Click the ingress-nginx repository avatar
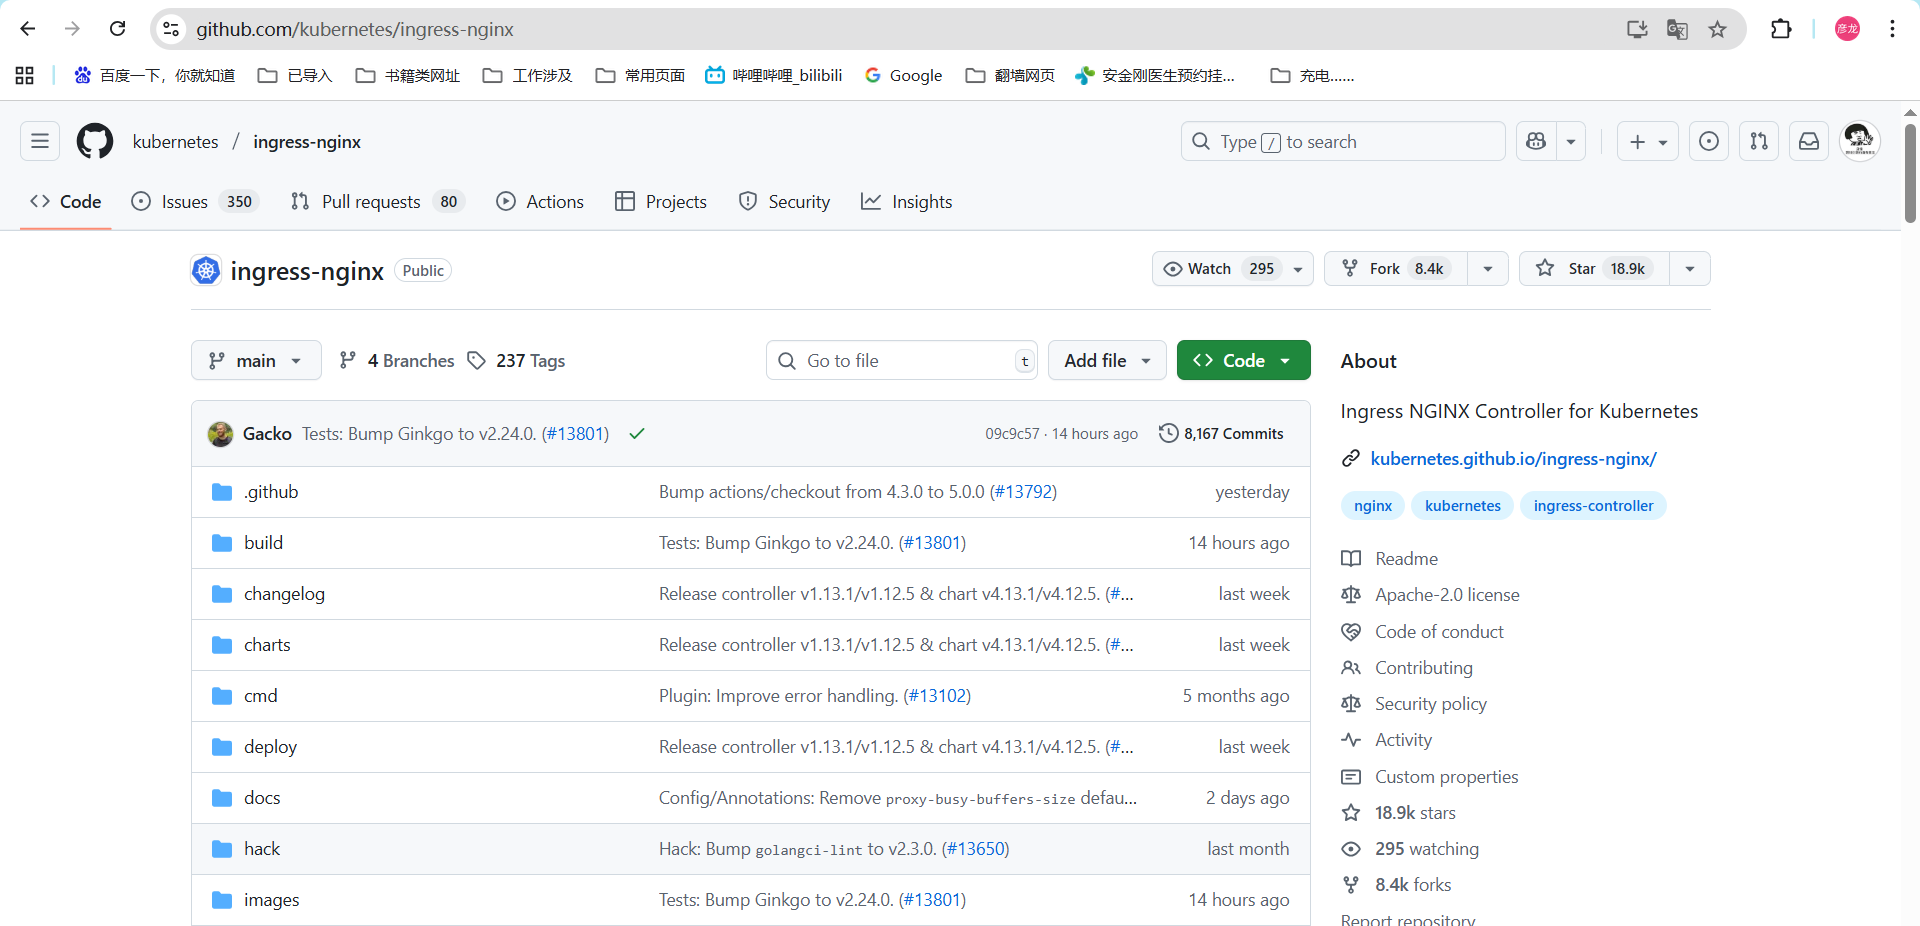The height and width of the screenshot is (926, 1920). click(206, 270)
